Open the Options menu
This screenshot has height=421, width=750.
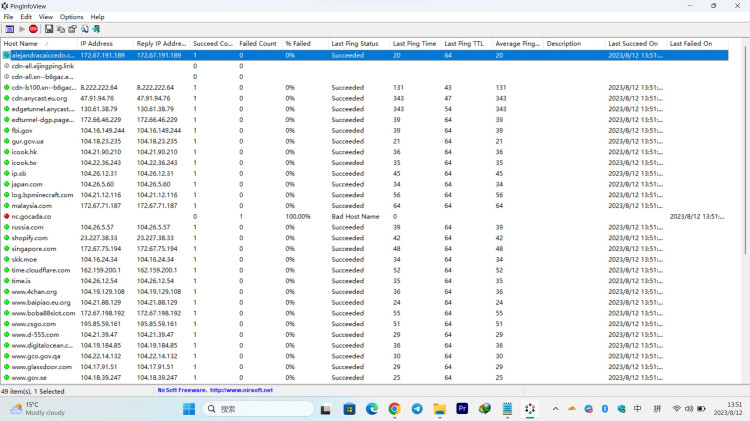point(71,17)
